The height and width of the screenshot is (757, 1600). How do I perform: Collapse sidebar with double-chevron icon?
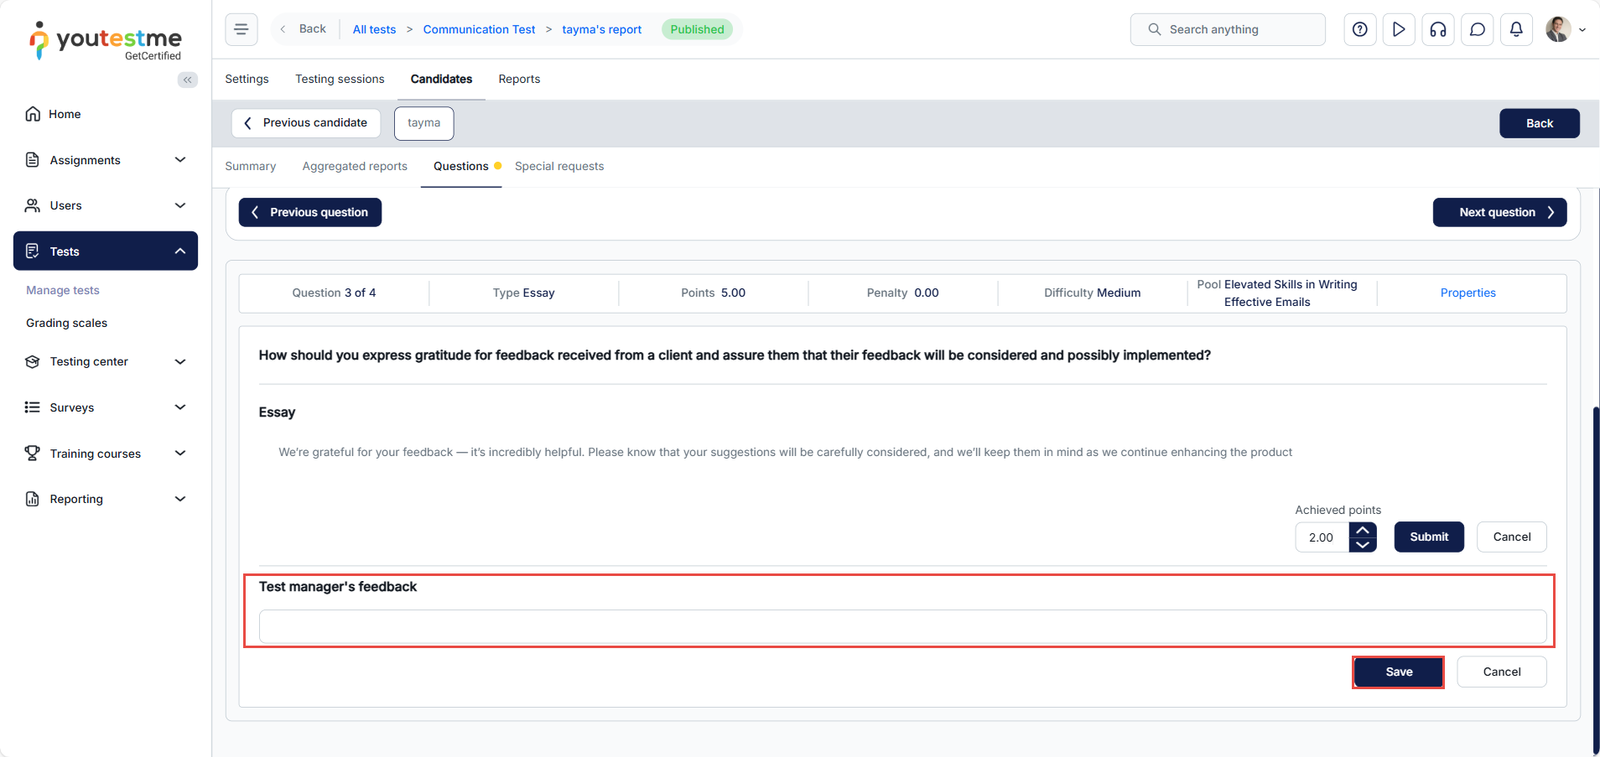pyautogui.click(x=187, y=80)
